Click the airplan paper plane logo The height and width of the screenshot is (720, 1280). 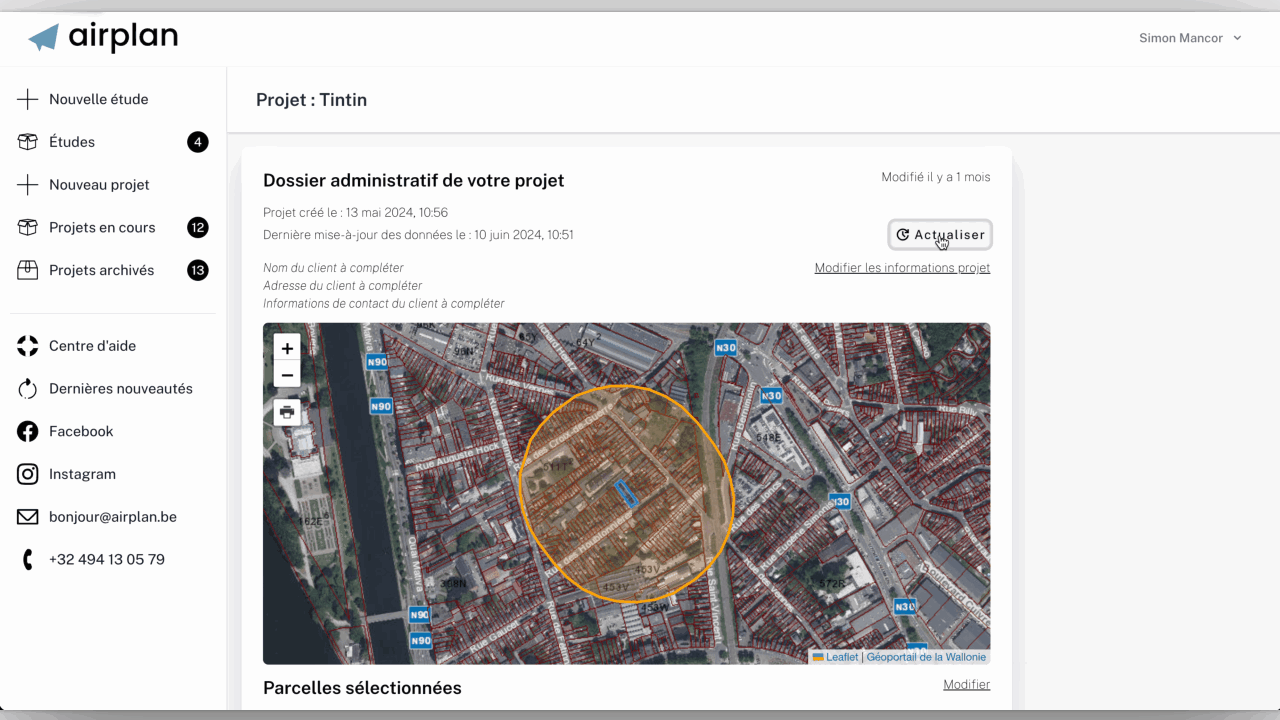click(44, 38)
